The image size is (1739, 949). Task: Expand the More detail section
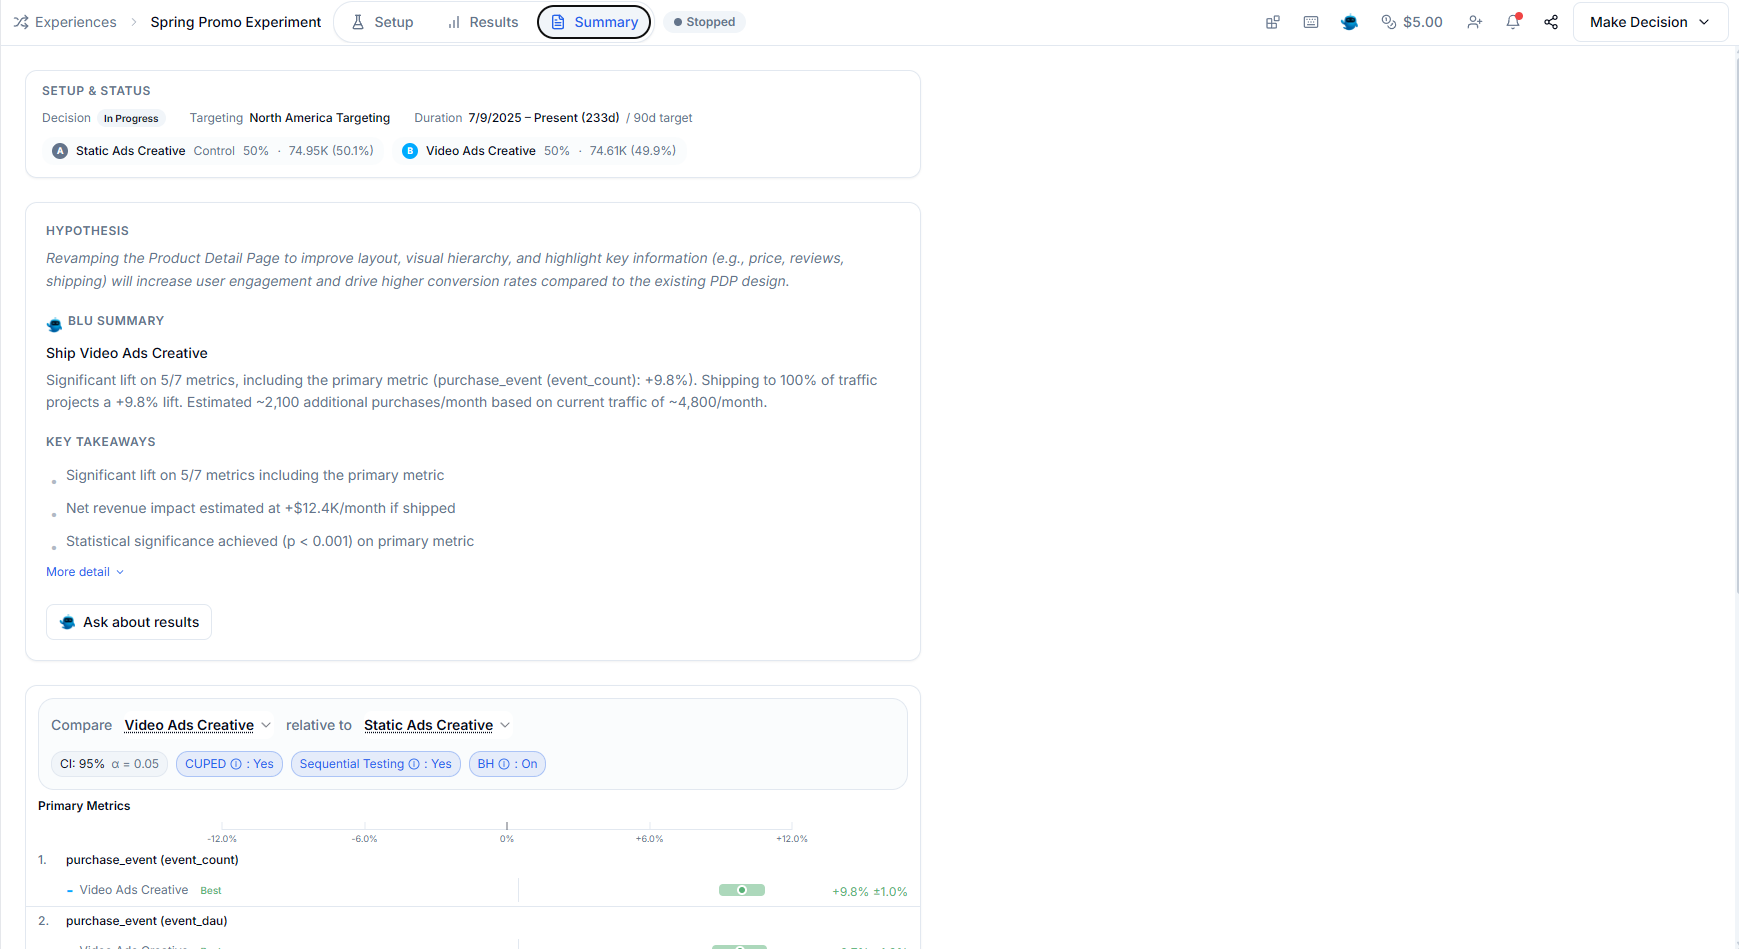[x=84, y=571]
